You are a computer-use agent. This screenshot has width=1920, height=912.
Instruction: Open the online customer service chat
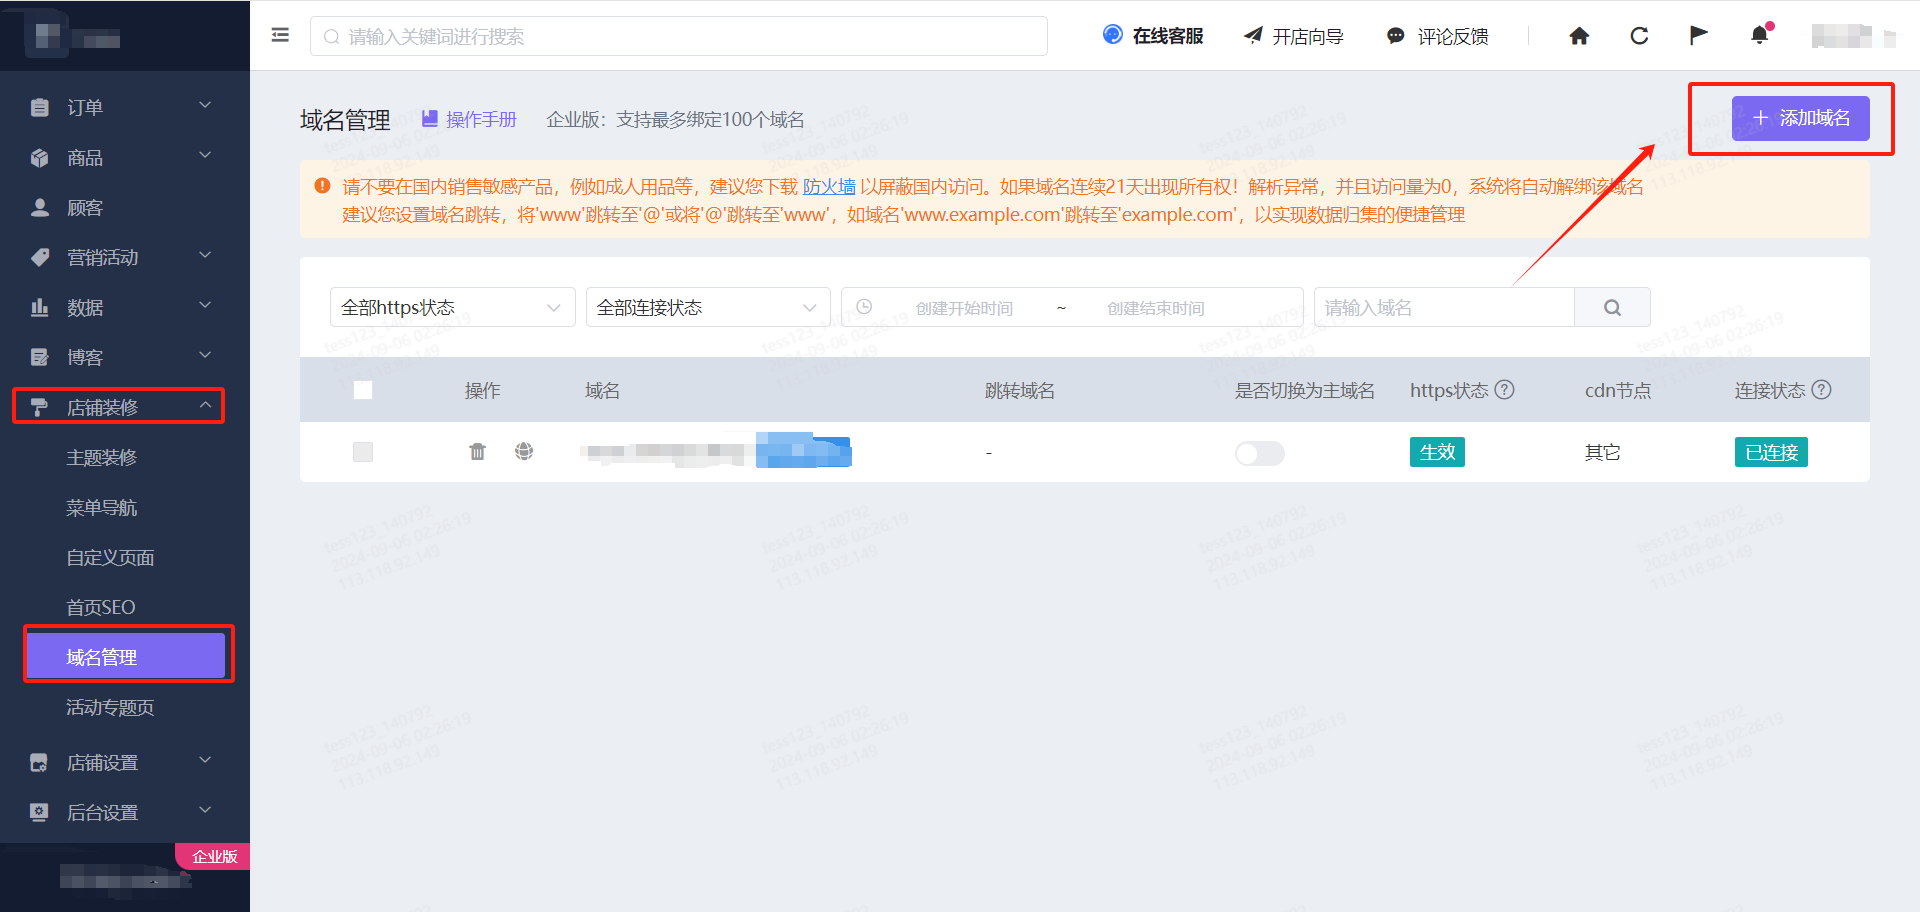click(1152, 36)
